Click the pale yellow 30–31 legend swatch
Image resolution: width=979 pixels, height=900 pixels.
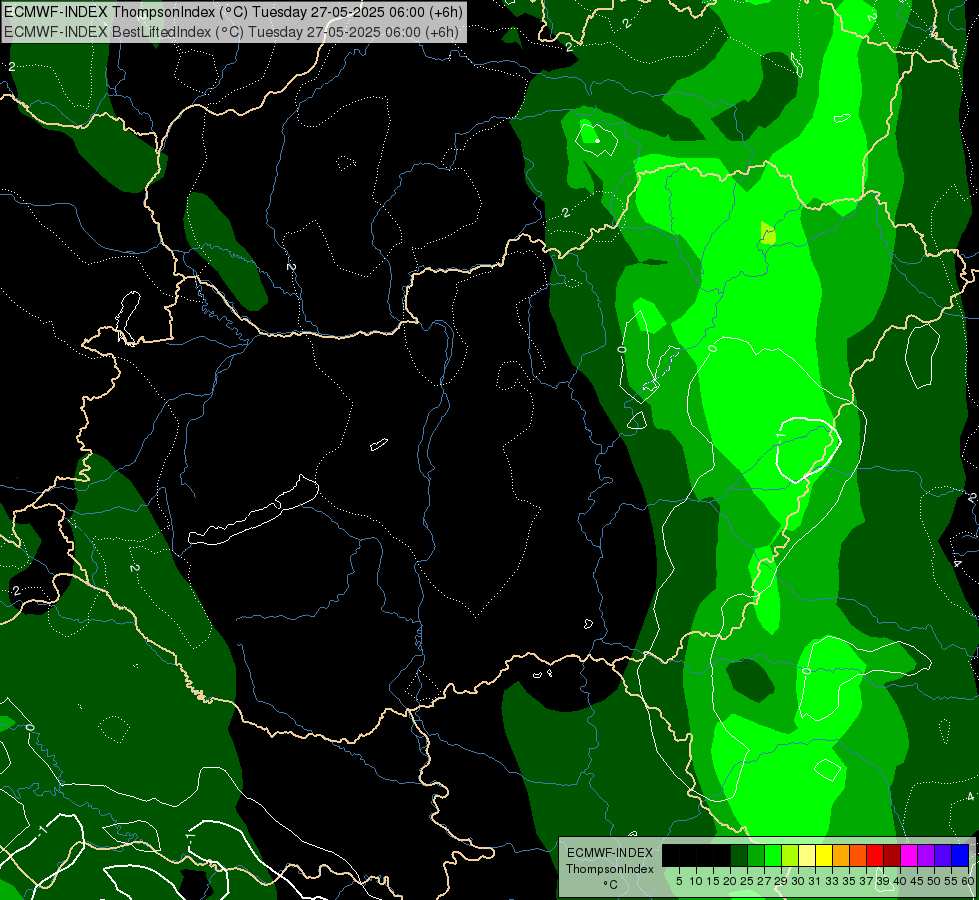[x=807, y=855]
